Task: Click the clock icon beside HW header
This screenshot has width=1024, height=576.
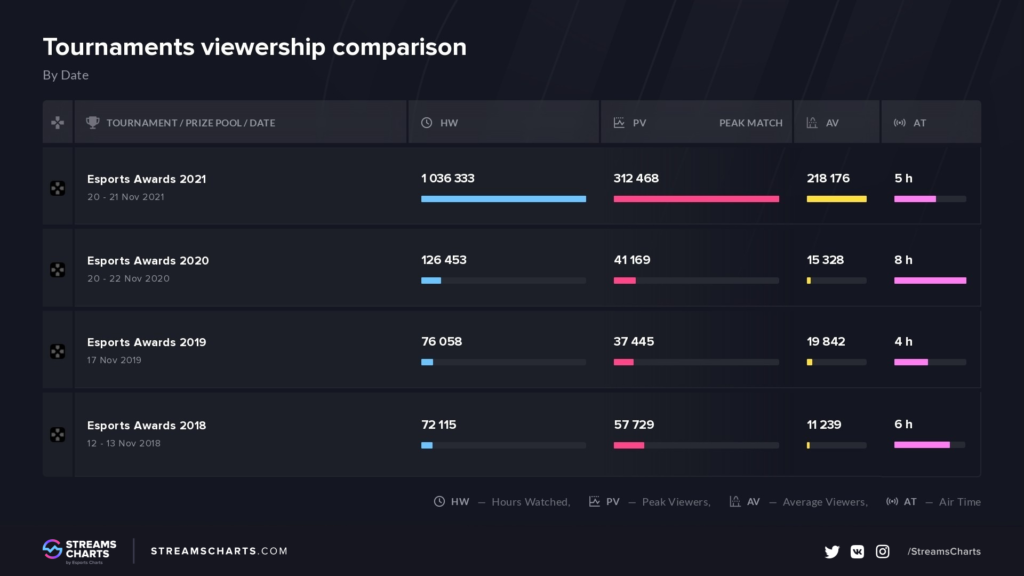Action: pos(427,123)
